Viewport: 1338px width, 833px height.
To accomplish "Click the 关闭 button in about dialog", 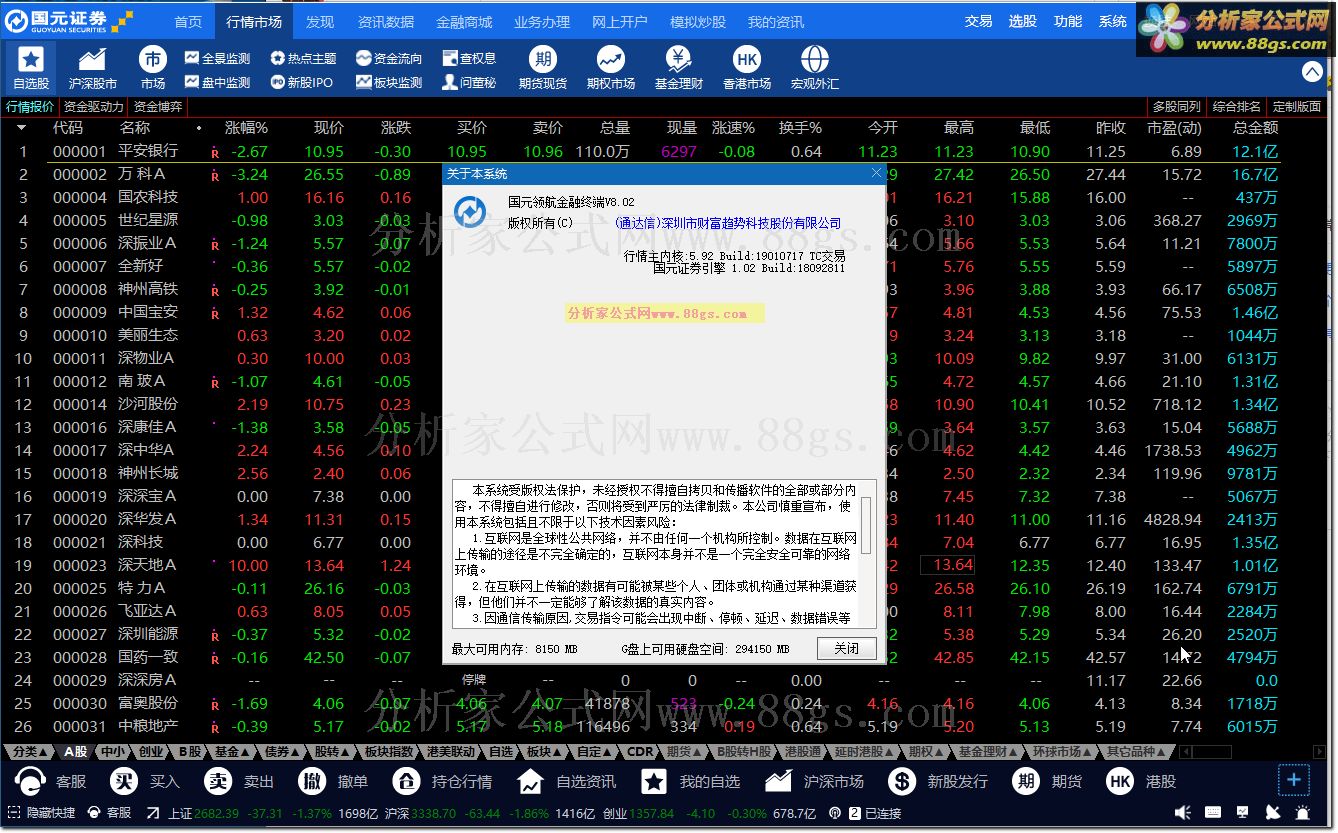I will (x=846, y=648).
